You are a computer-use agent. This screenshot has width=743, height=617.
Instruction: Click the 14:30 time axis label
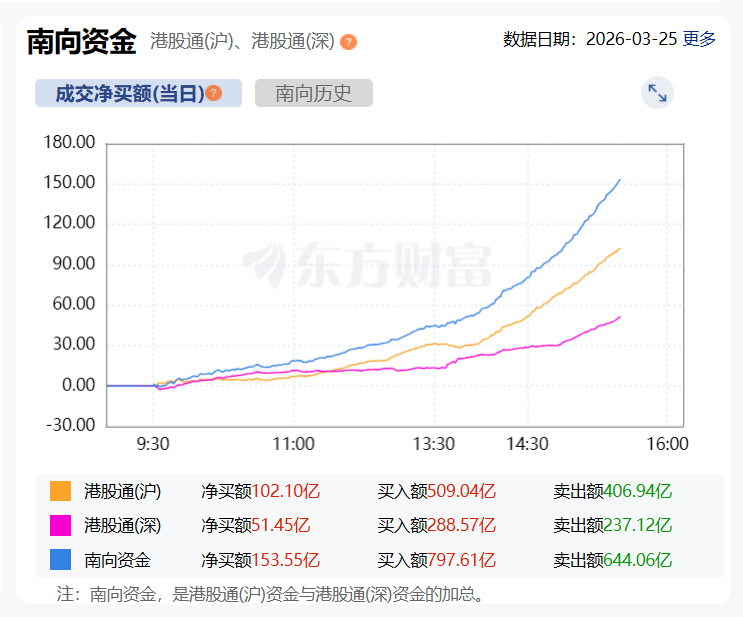(x=527, y=444)
